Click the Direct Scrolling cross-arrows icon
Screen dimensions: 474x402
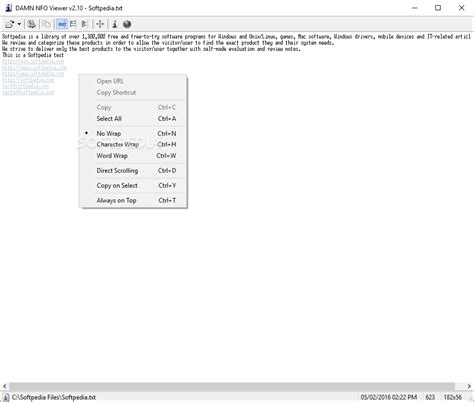coord(100,24)
